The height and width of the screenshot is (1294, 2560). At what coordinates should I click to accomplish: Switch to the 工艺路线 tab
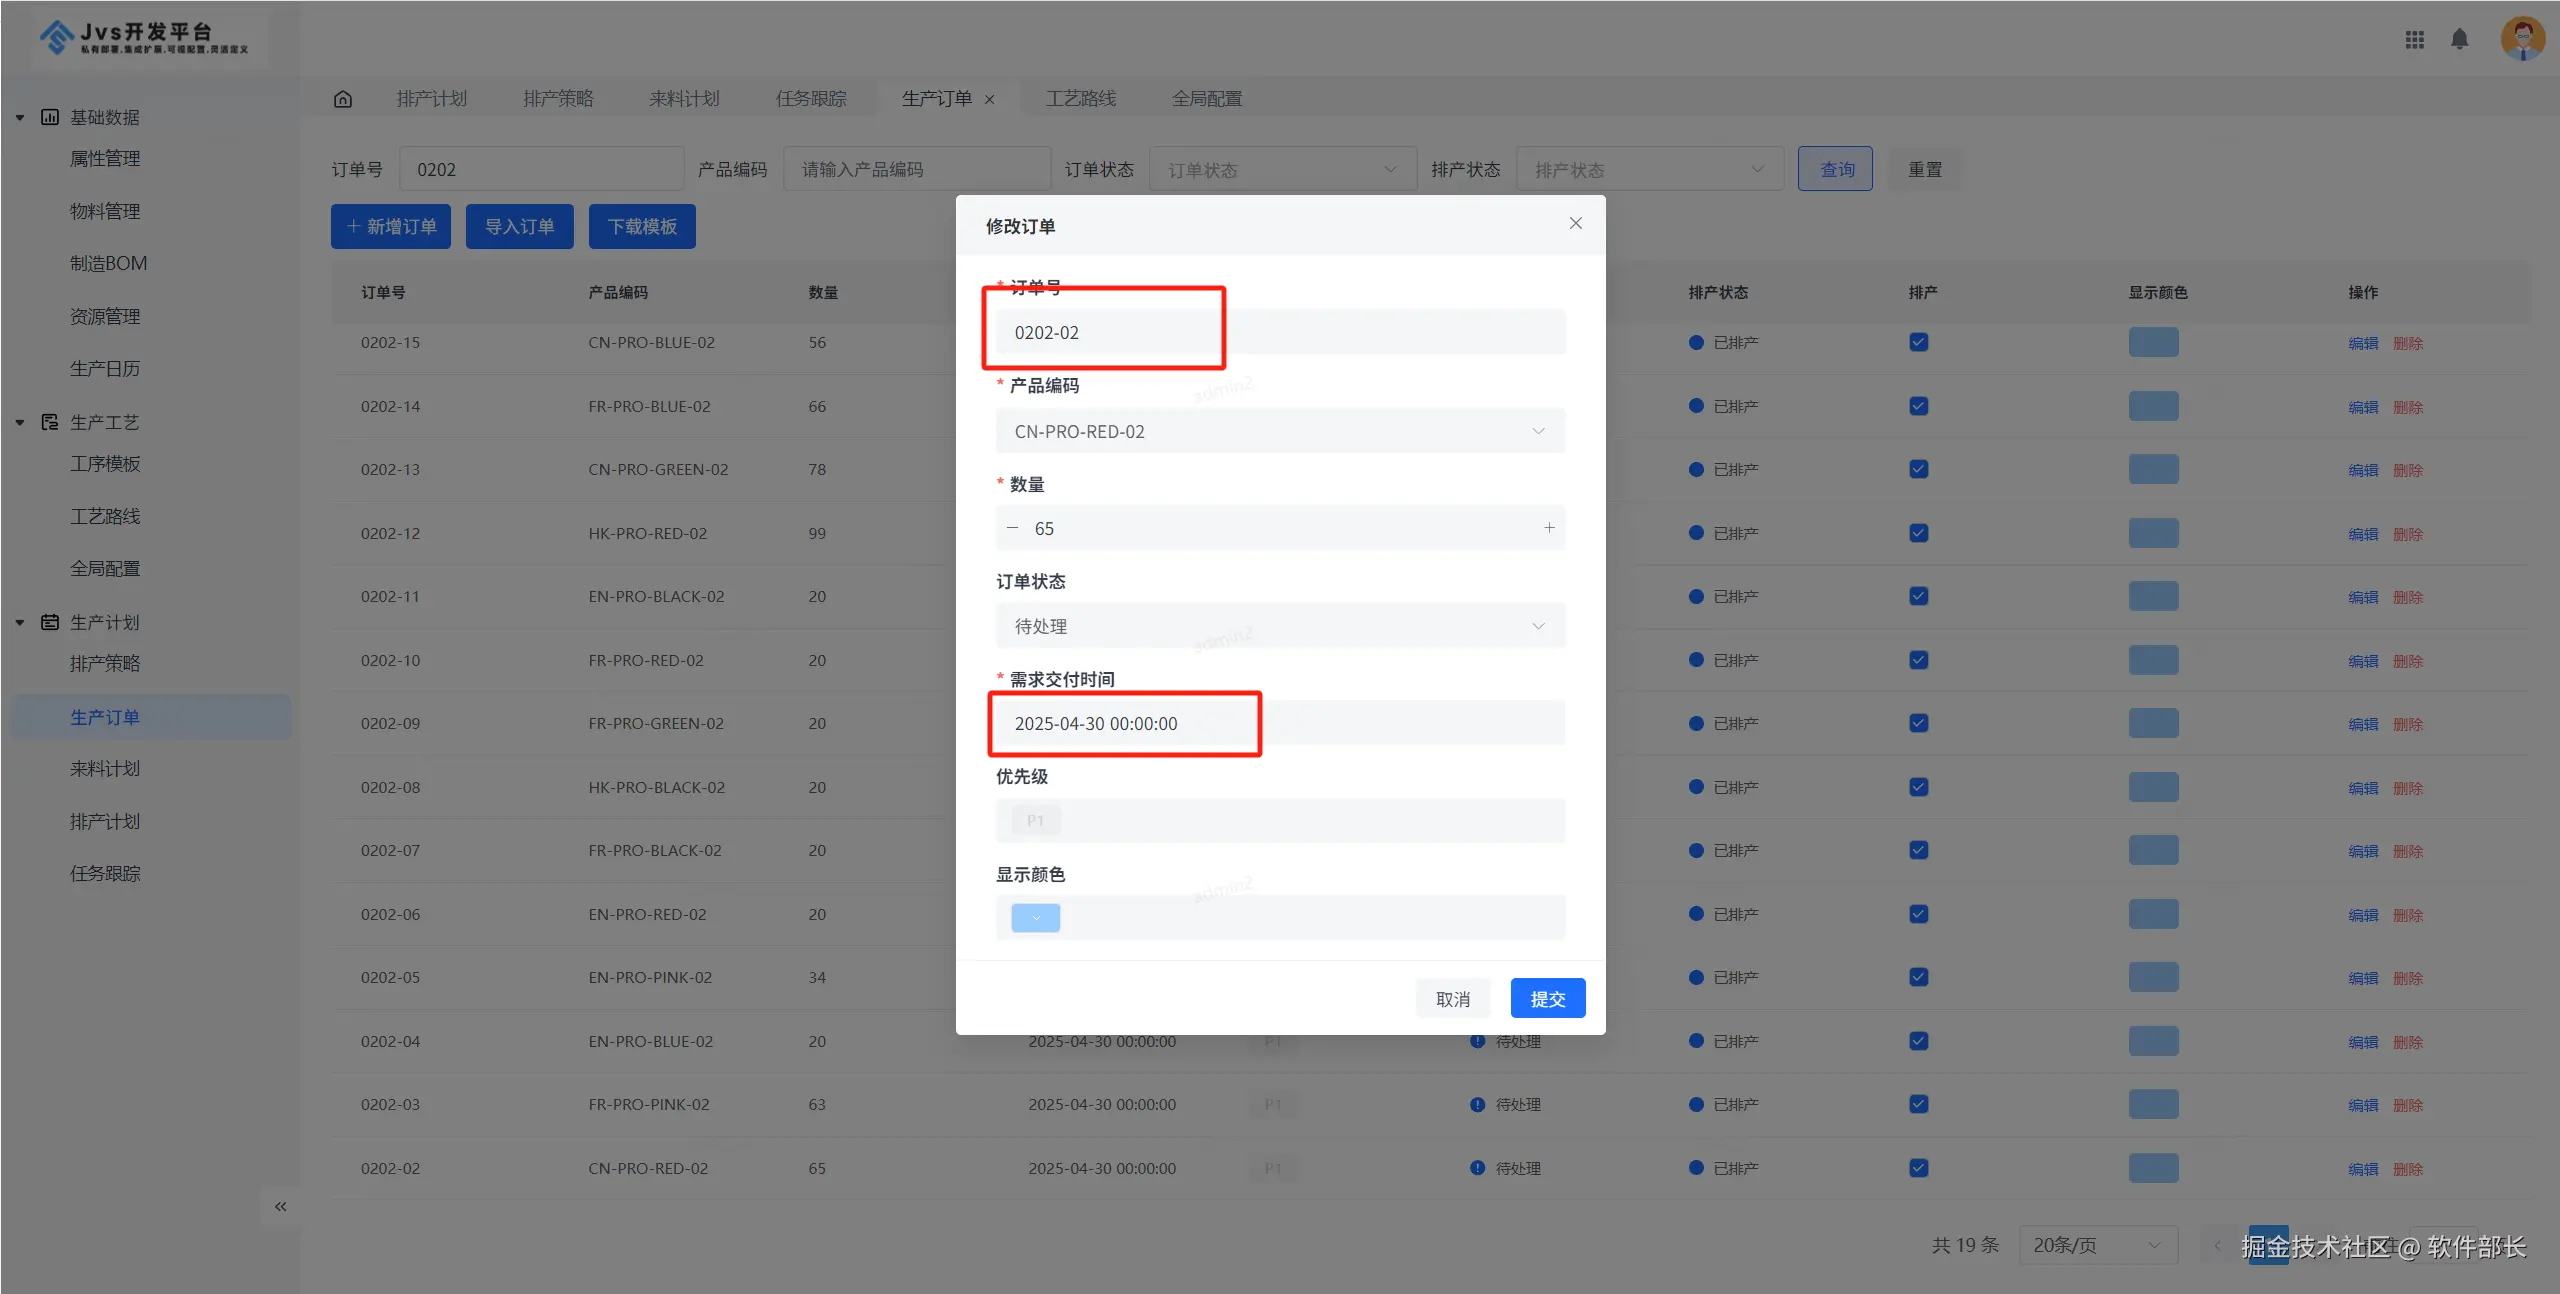tap(1080, 99)
